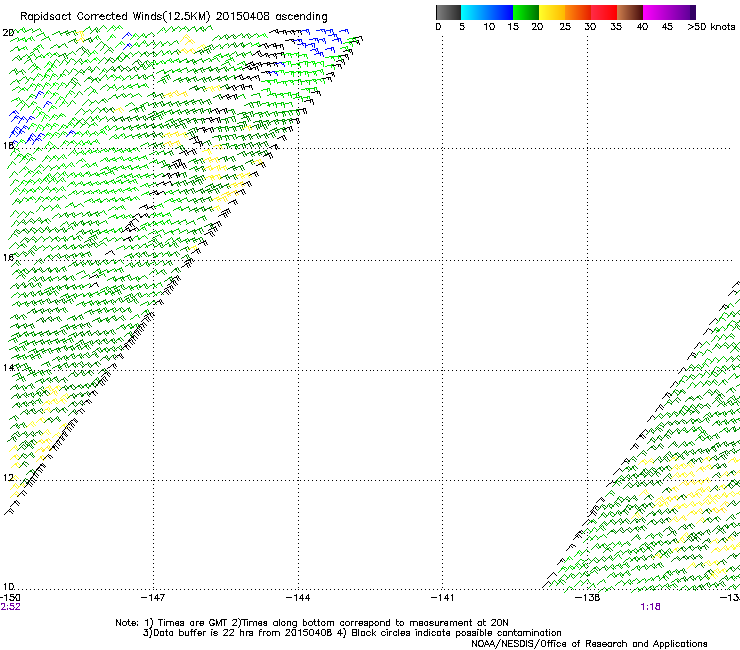Image resolution: width=740 pixels, height=650 pixels.
Task: Click the cyan-blue 5-15 knots color segment
Action: pyautogui.click(x=487, y=12)
